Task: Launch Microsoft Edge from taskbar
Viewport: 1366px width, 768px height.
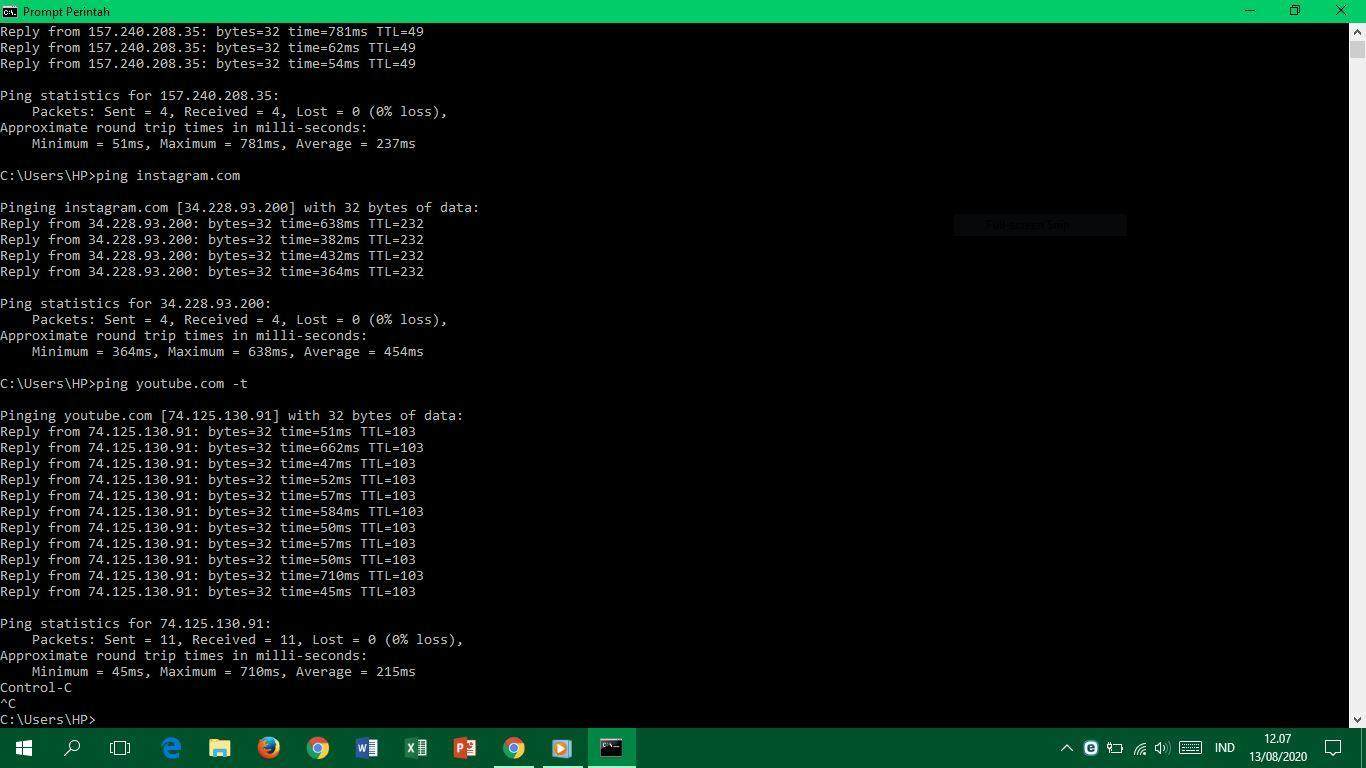Action: [x=171, y=748]
